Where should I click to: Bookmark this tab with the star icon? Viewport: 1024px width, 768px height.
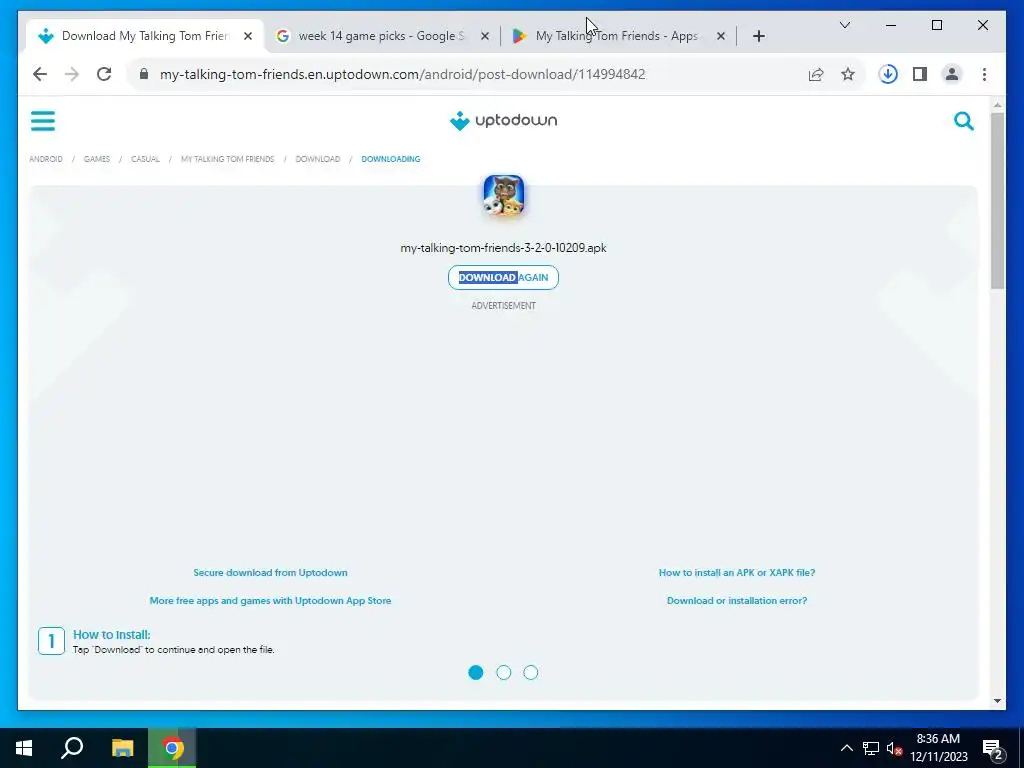tap(848, 74)
